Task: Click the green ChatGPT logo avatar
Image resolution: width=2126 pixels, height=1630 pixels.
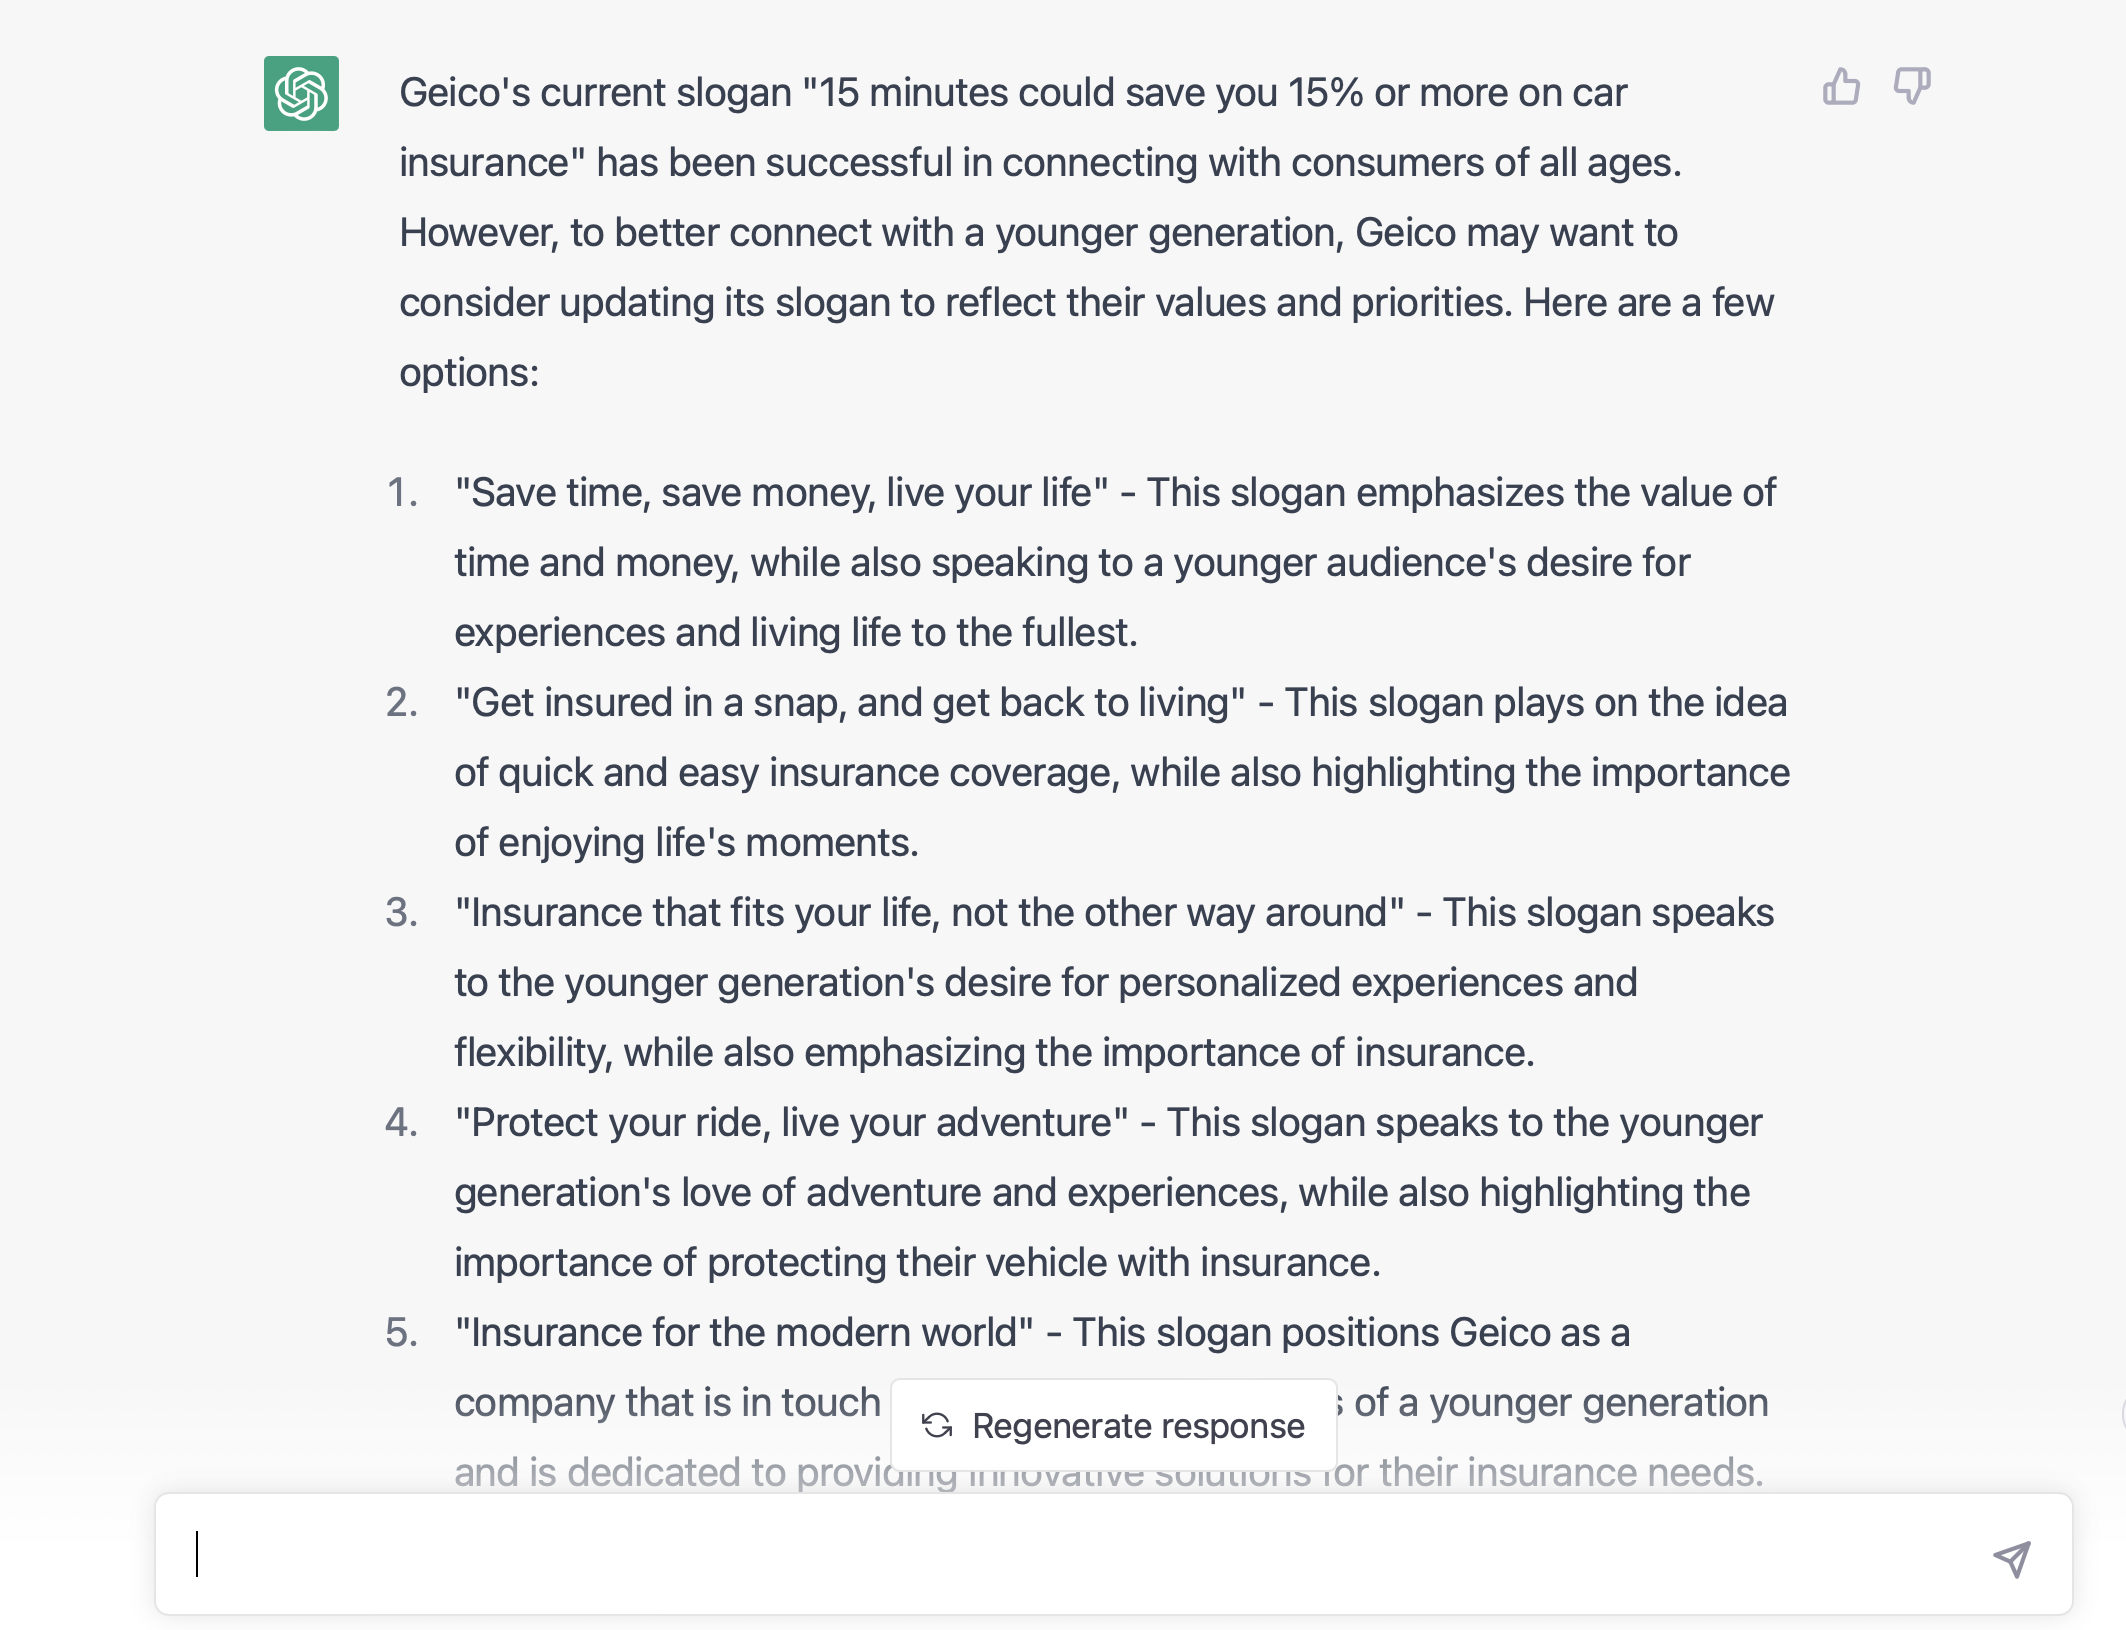Action: [301, 94]
